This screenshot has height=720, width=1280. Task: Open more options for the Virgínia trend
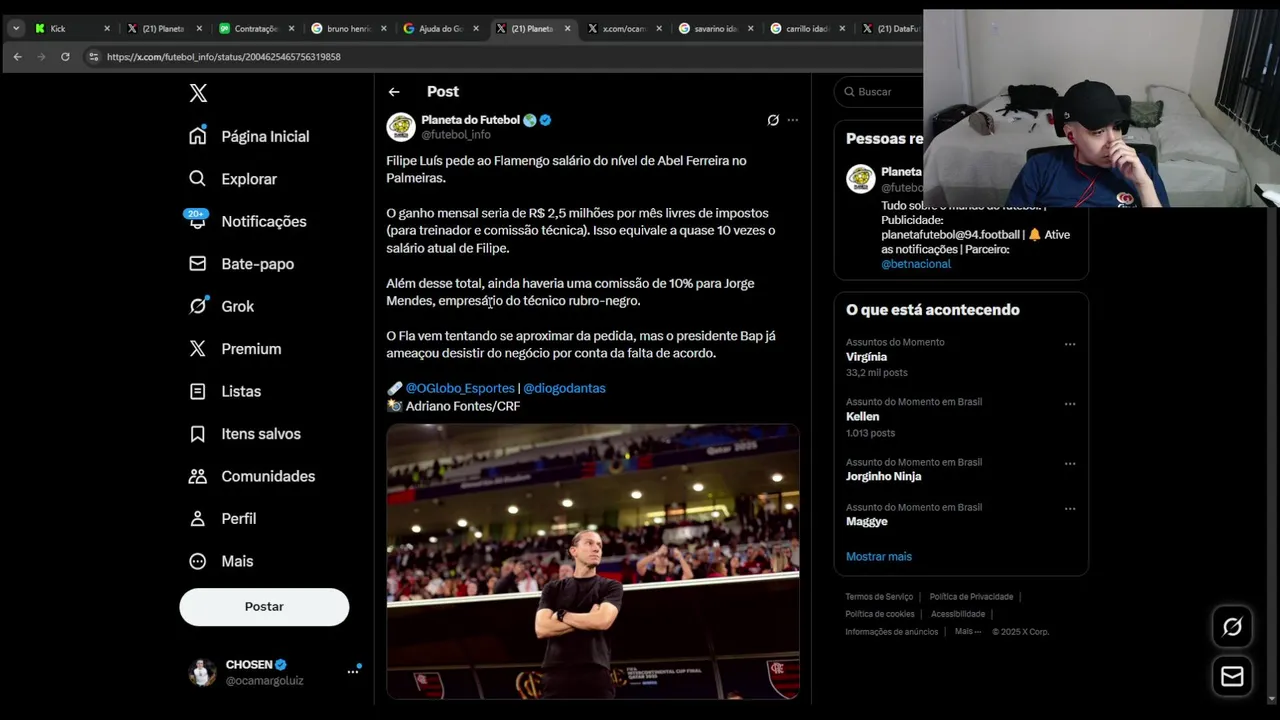tap(1070, 344)
